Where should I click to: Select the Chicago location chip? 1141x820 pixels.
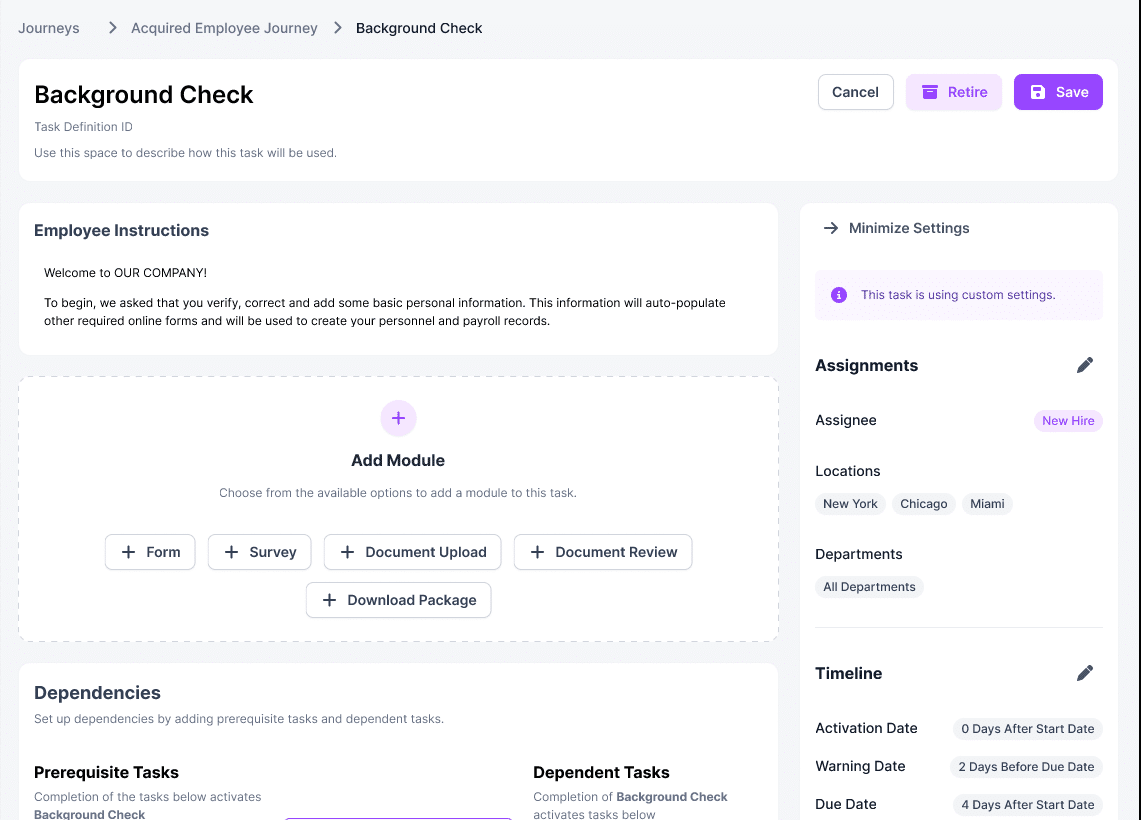click(923, 504)
